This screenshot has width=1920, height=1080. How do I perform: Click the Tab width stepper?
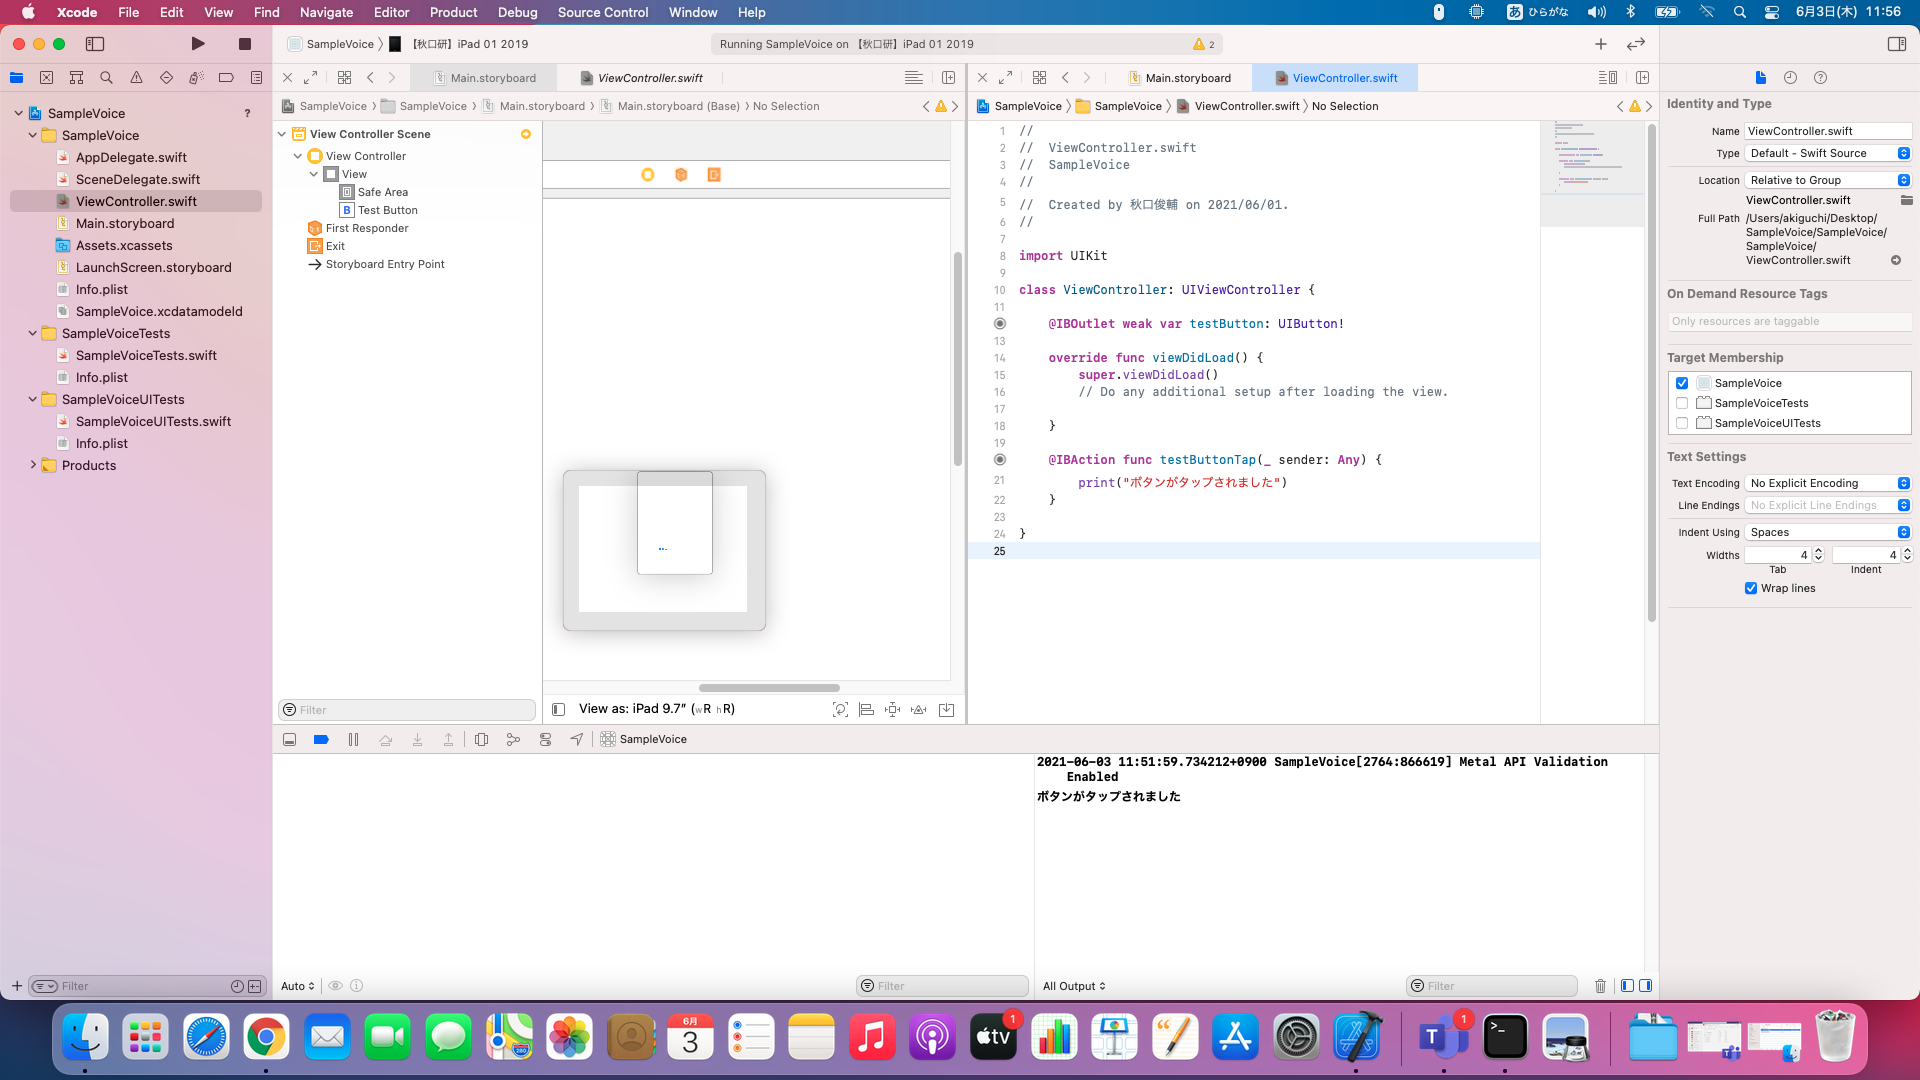click(x=1818, y=555)
